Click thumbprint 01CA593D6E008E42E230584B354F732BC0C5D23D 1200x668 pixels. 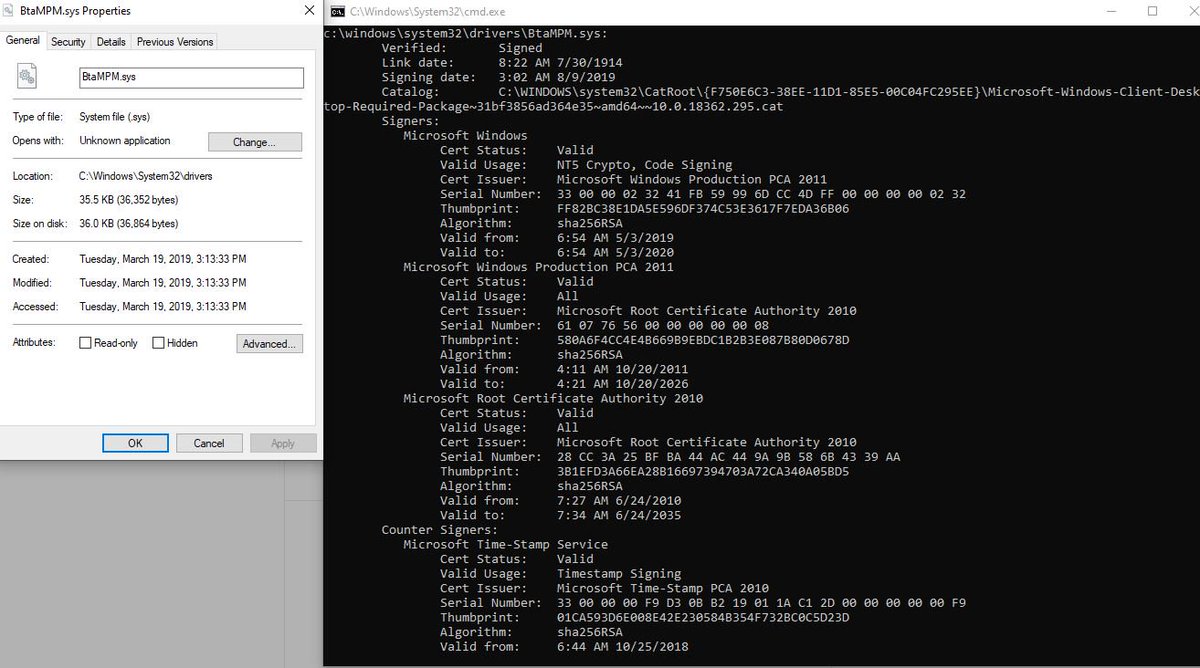703,617
